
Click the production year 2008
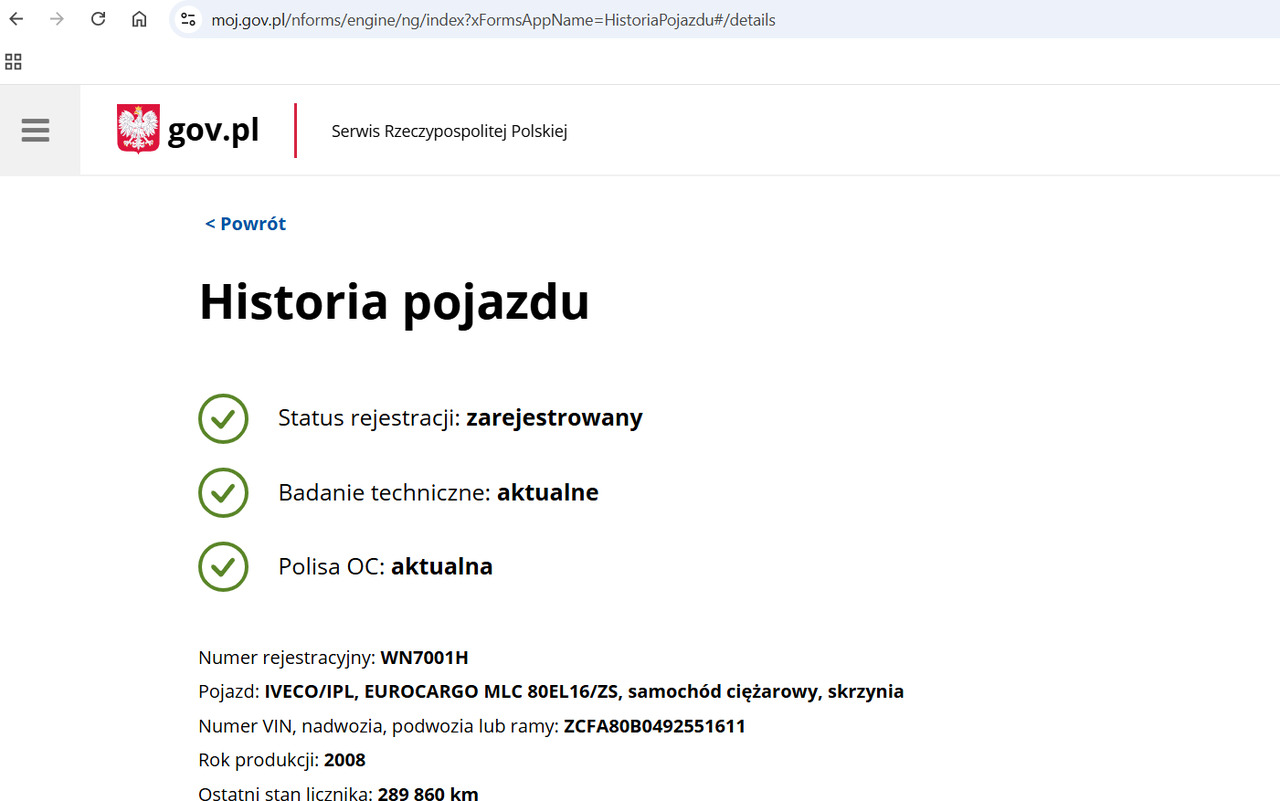pyautogui.click(x=344, y=760)
